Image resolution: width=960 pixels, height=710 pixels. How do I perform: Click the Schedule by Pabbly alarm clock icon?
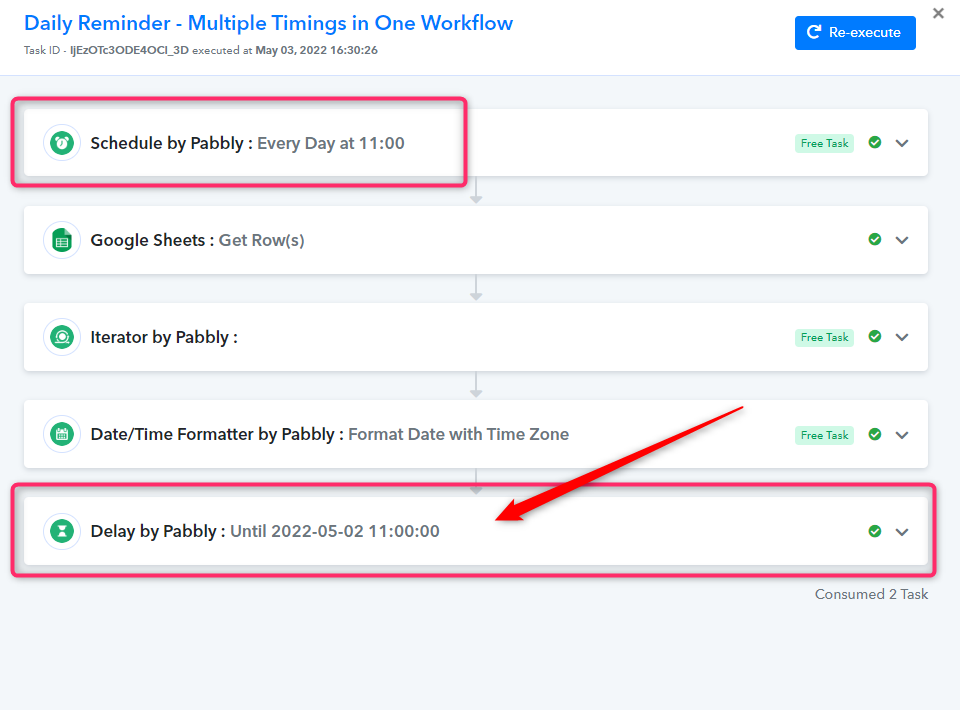(62, 143)
